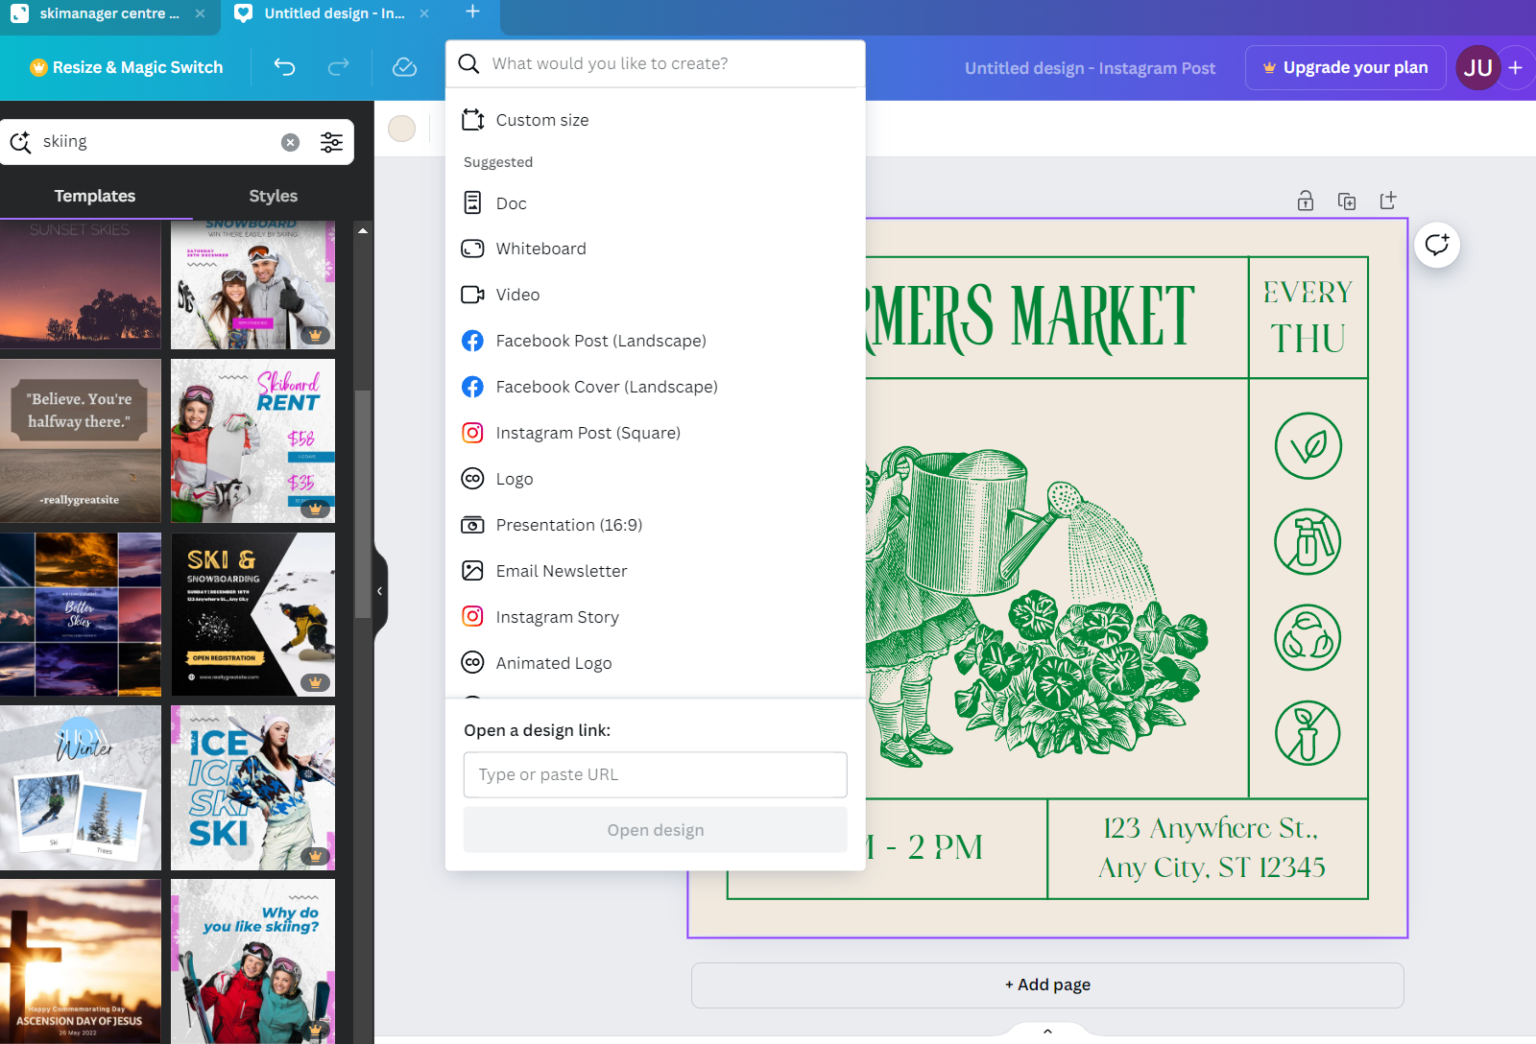Click the cloud save status icon
Screen dimensions: 1536x1044
tap(404, 67)
